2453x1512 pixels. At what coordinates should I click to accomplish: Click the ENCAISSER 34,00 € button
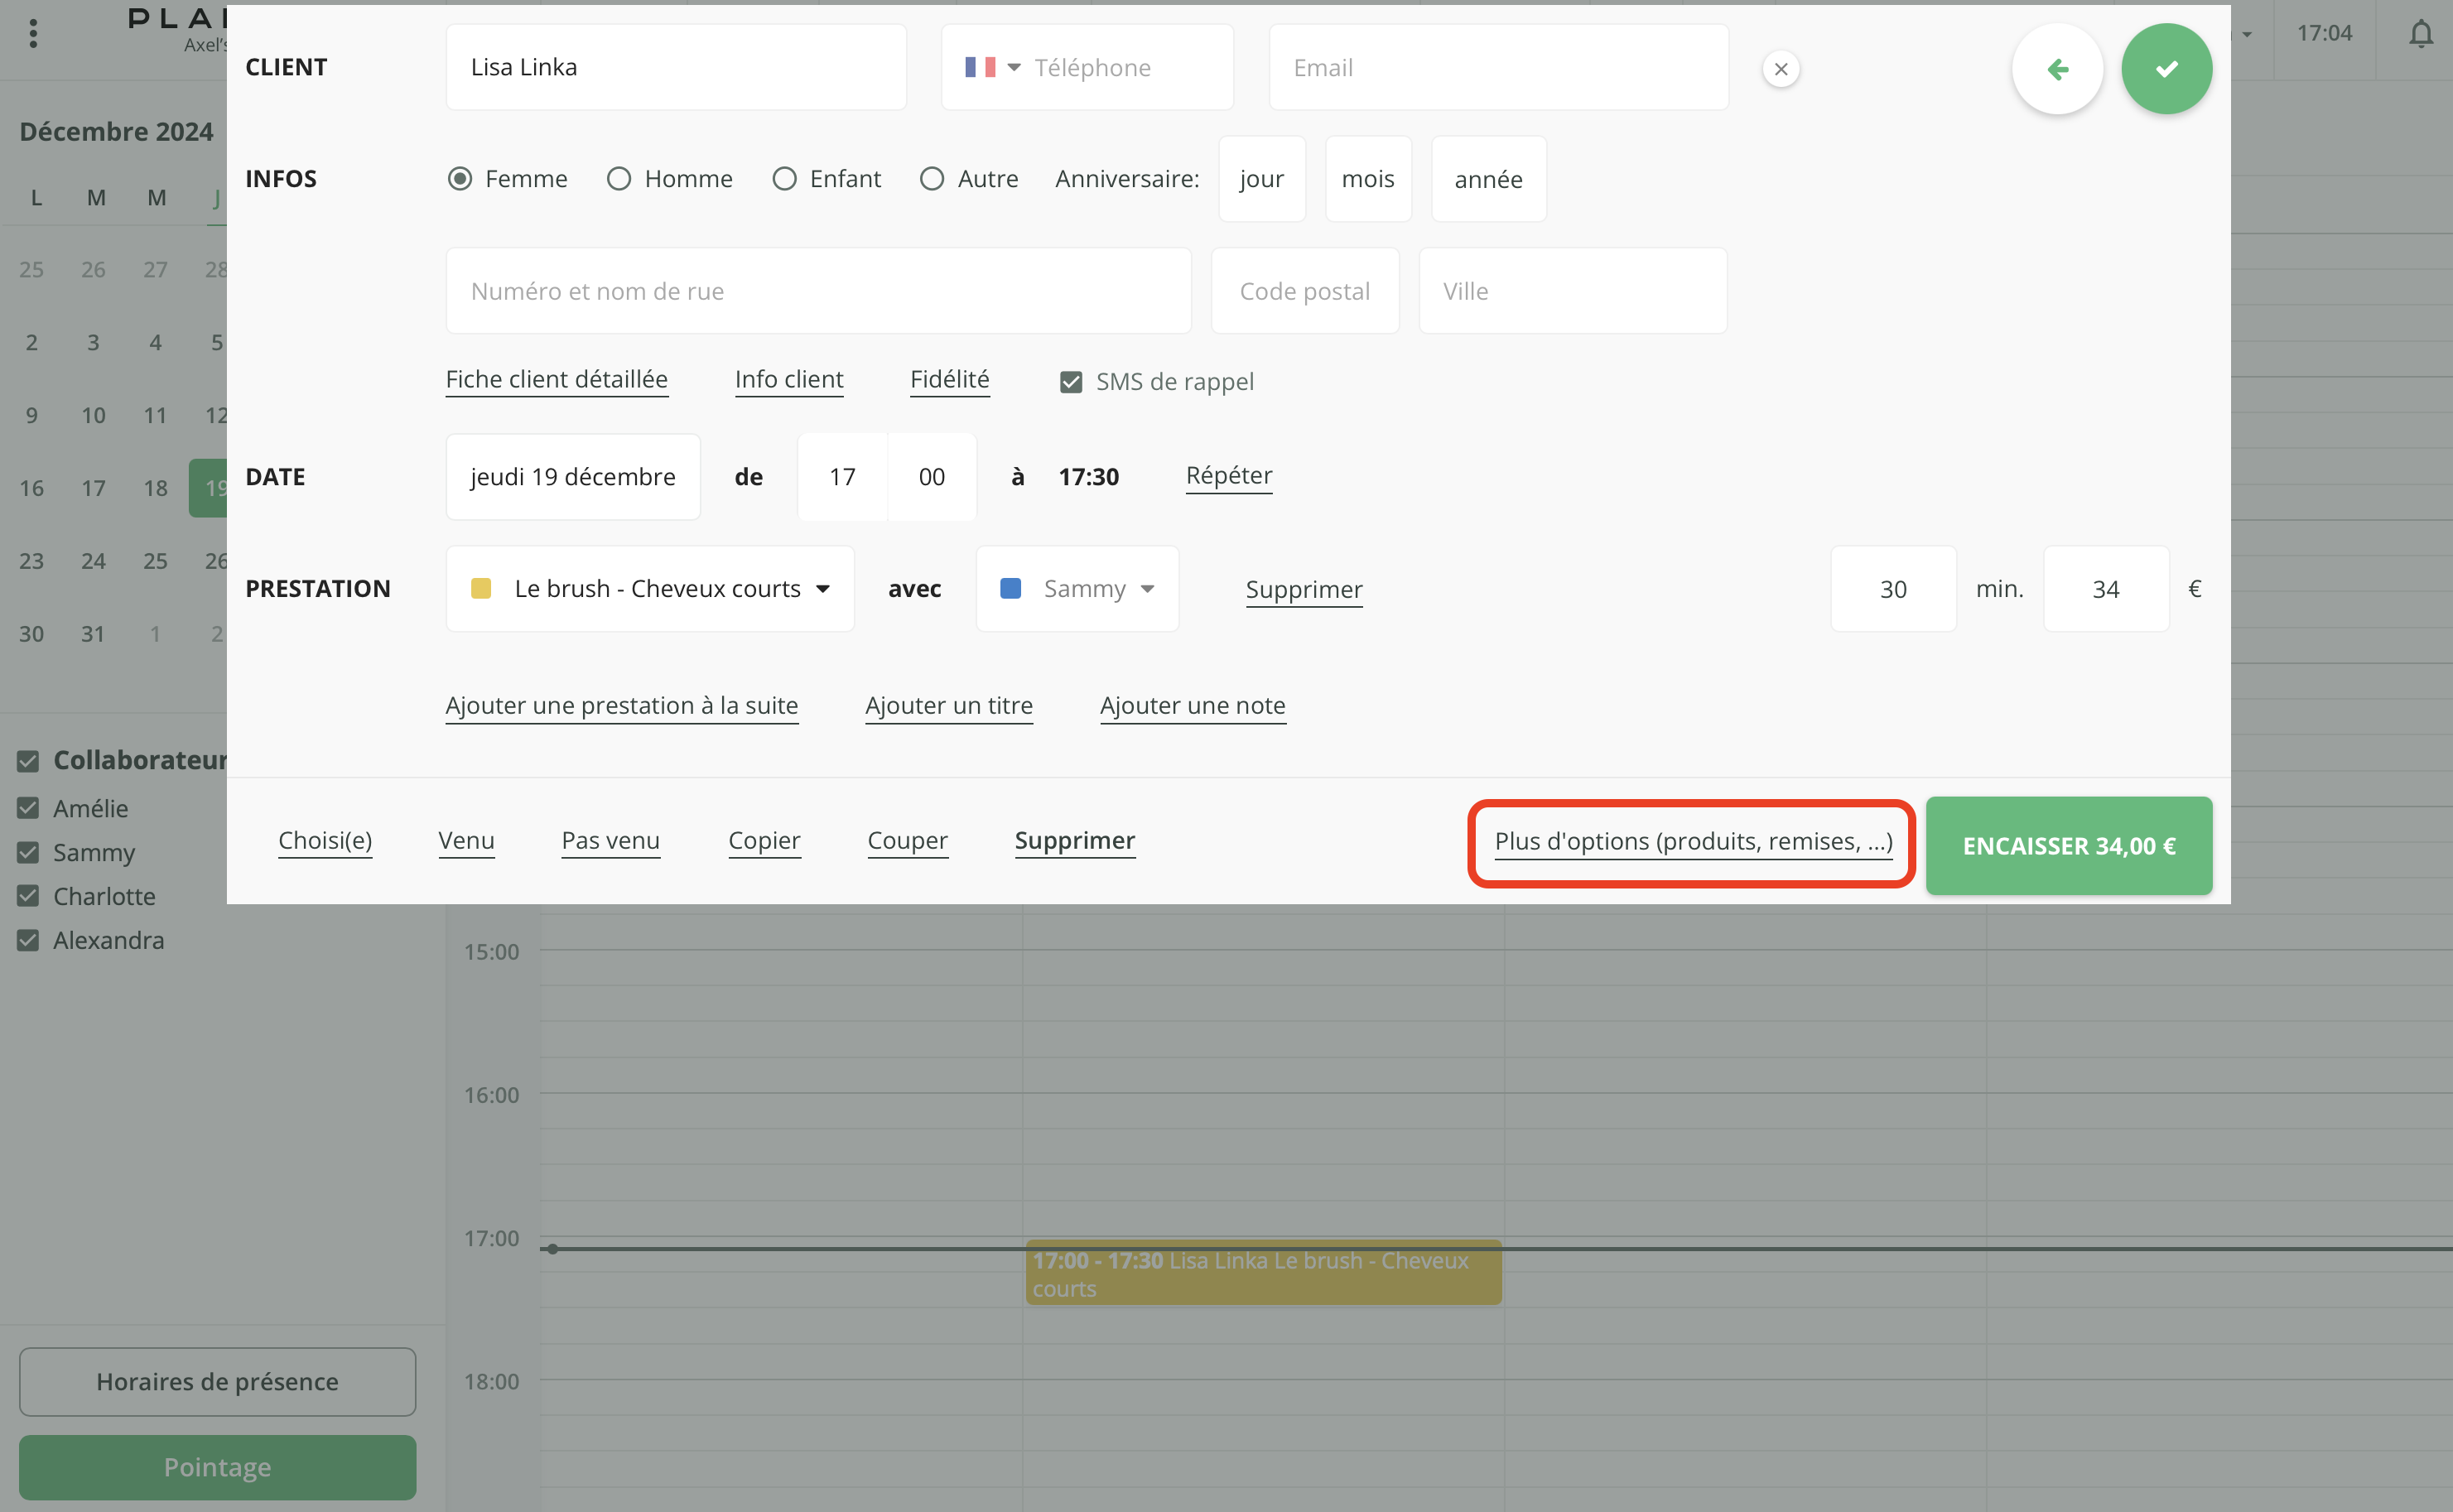[2068, 846]
